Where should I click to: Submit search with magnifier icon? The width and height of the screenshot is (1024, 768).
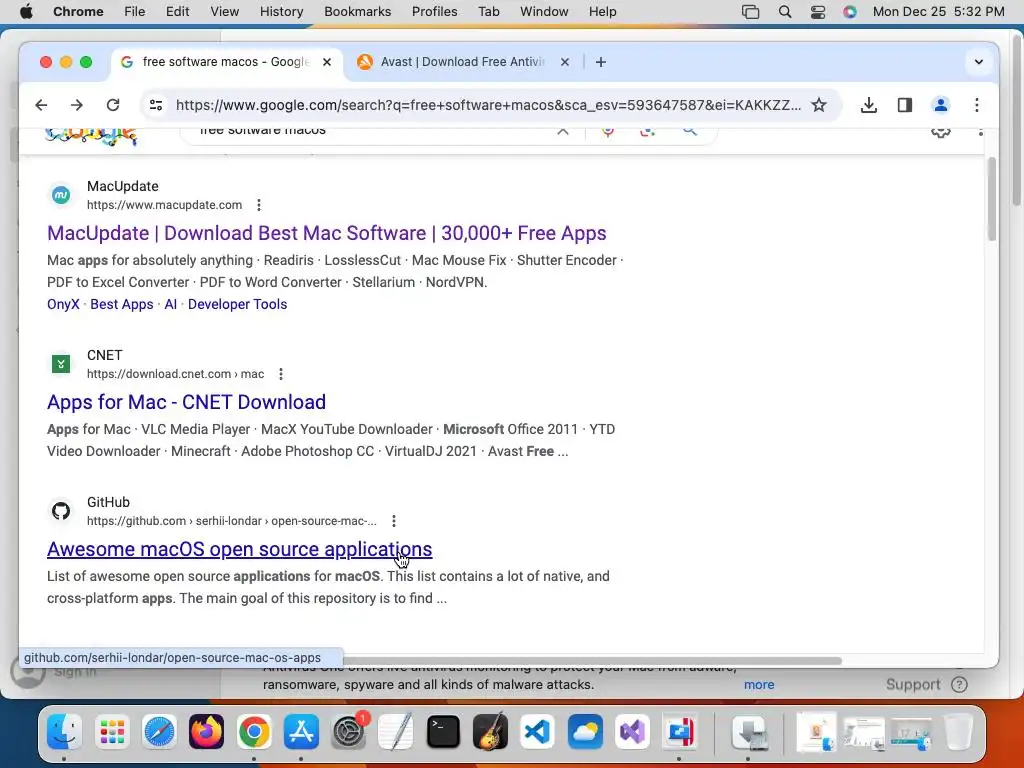click(690, 131)
